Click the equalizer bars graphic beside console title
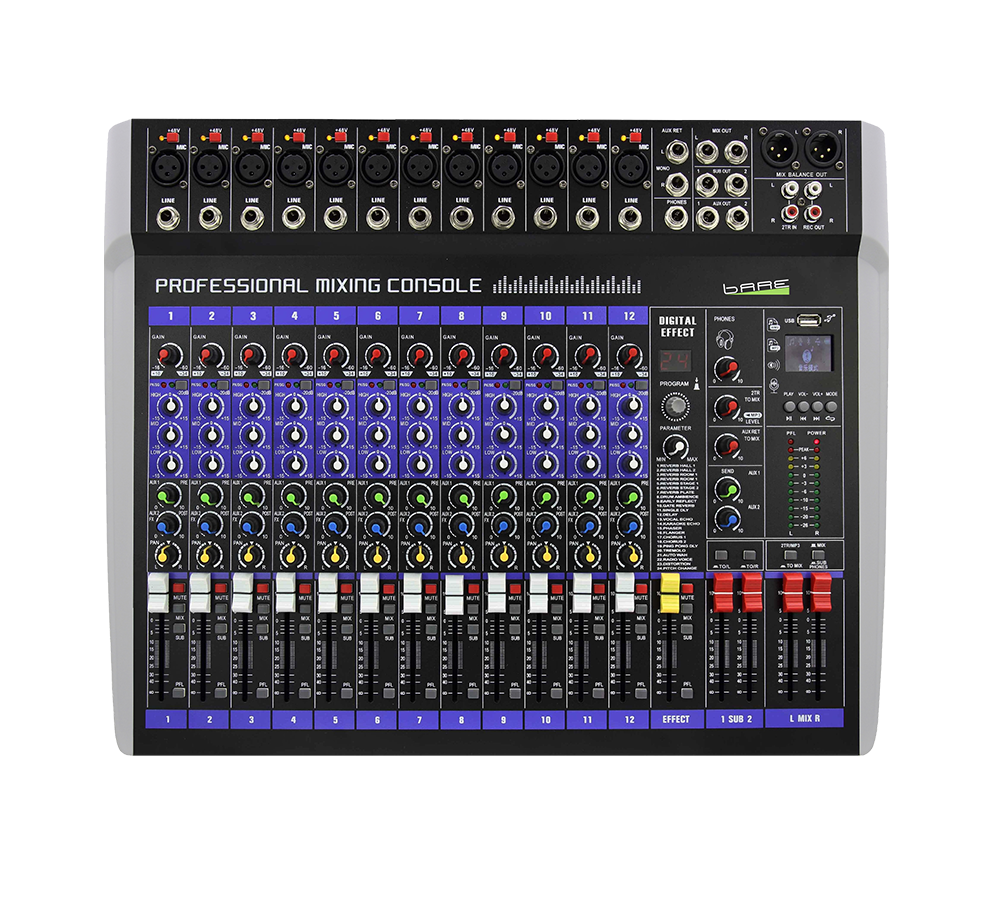Screen dimensions: 987x898 (x=567, y=284)
